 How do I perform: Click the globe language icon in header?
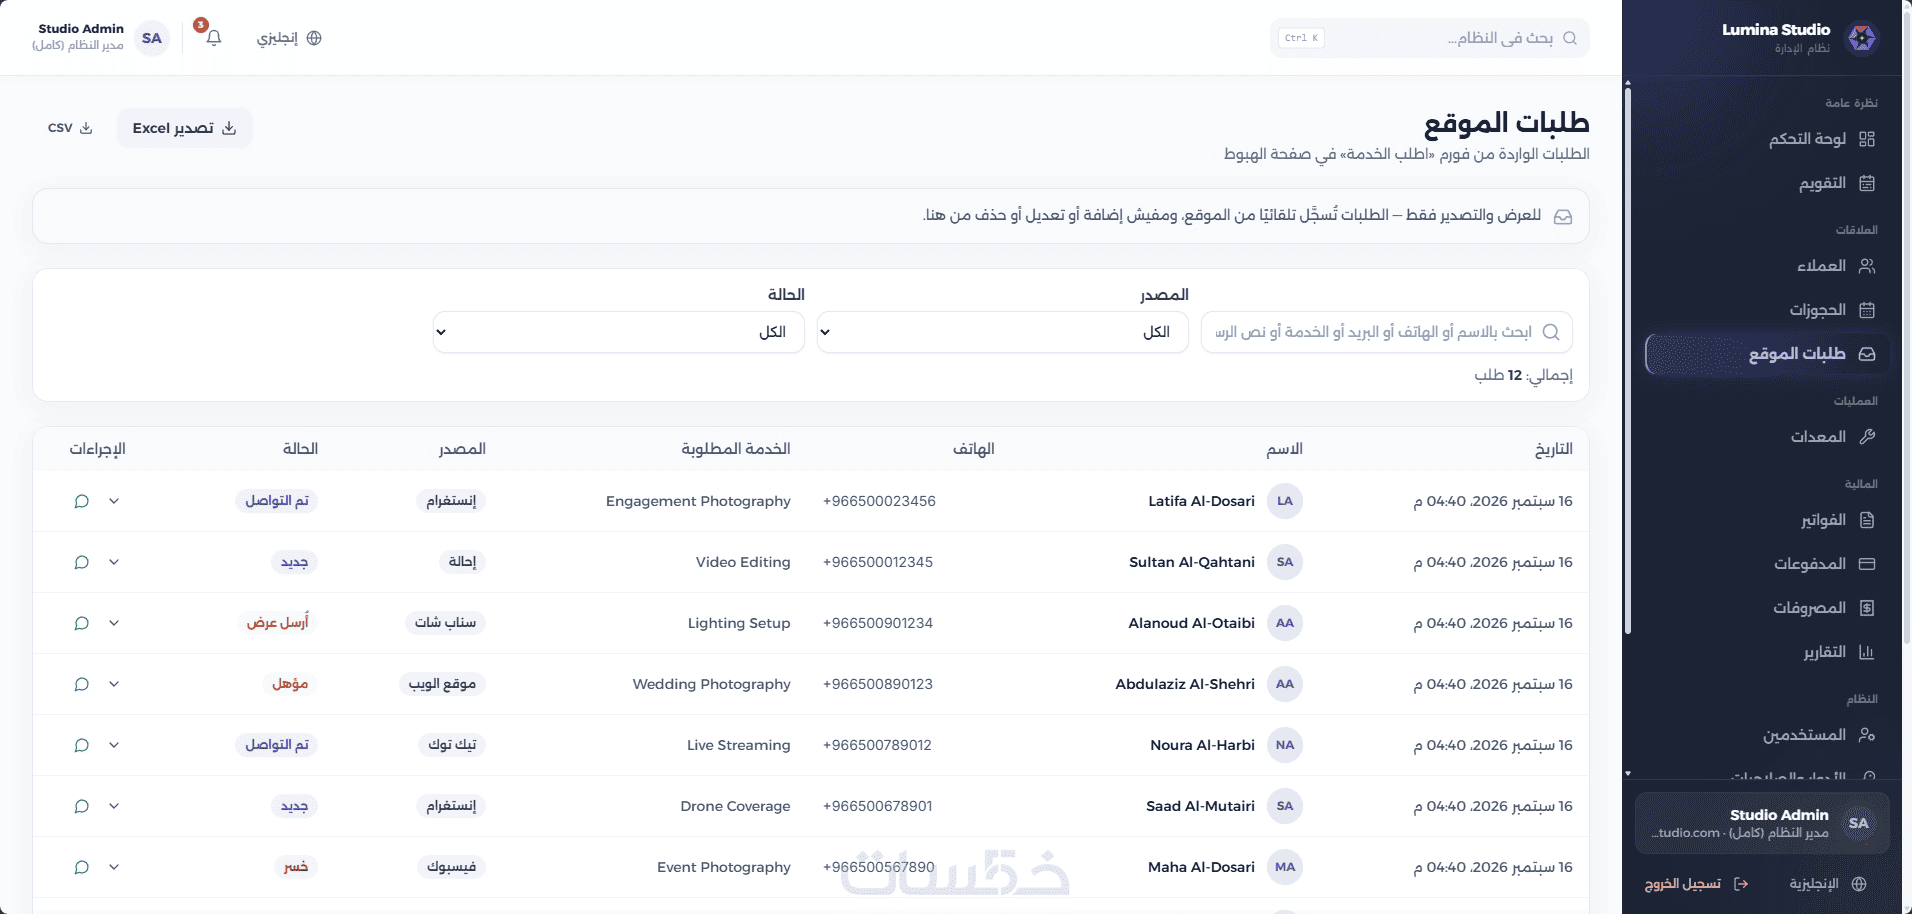point(314,38)
